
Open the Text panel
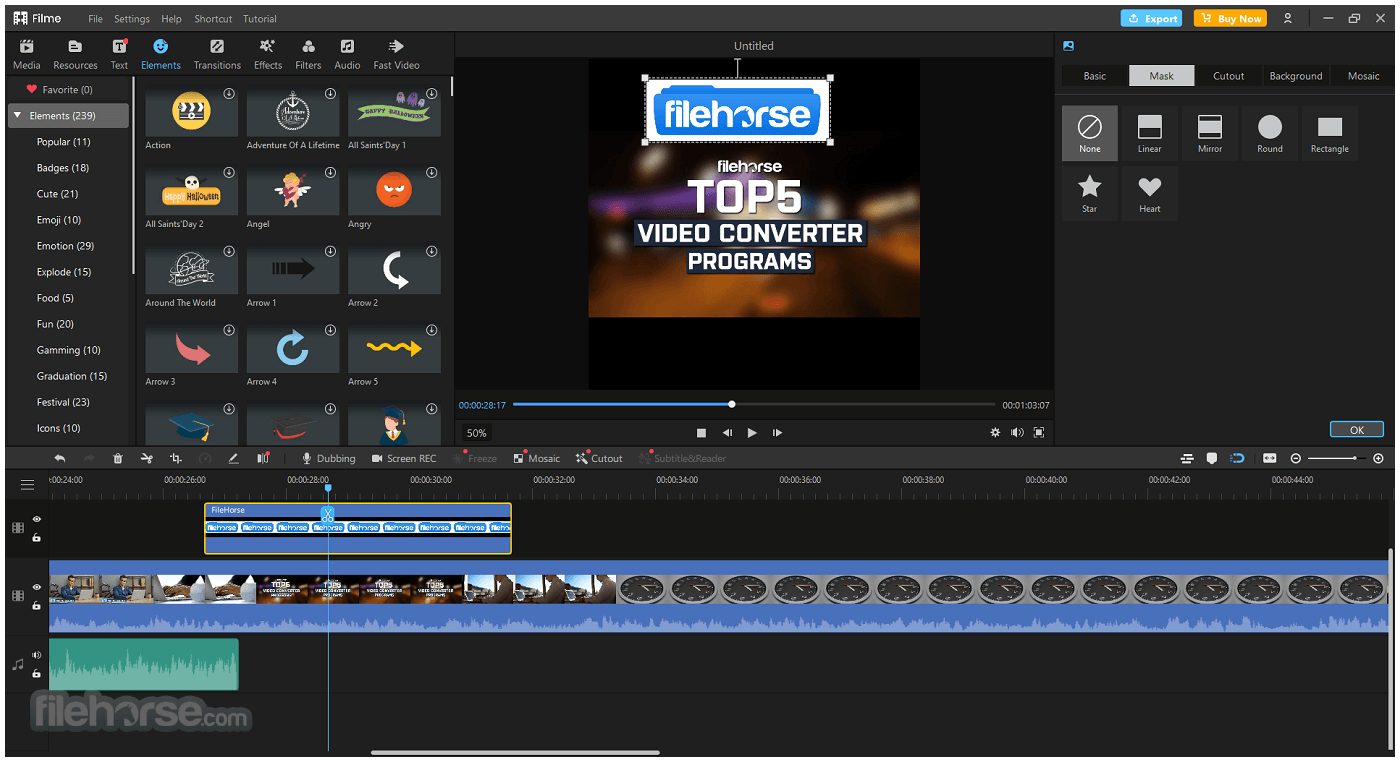(x=119, y=54)
